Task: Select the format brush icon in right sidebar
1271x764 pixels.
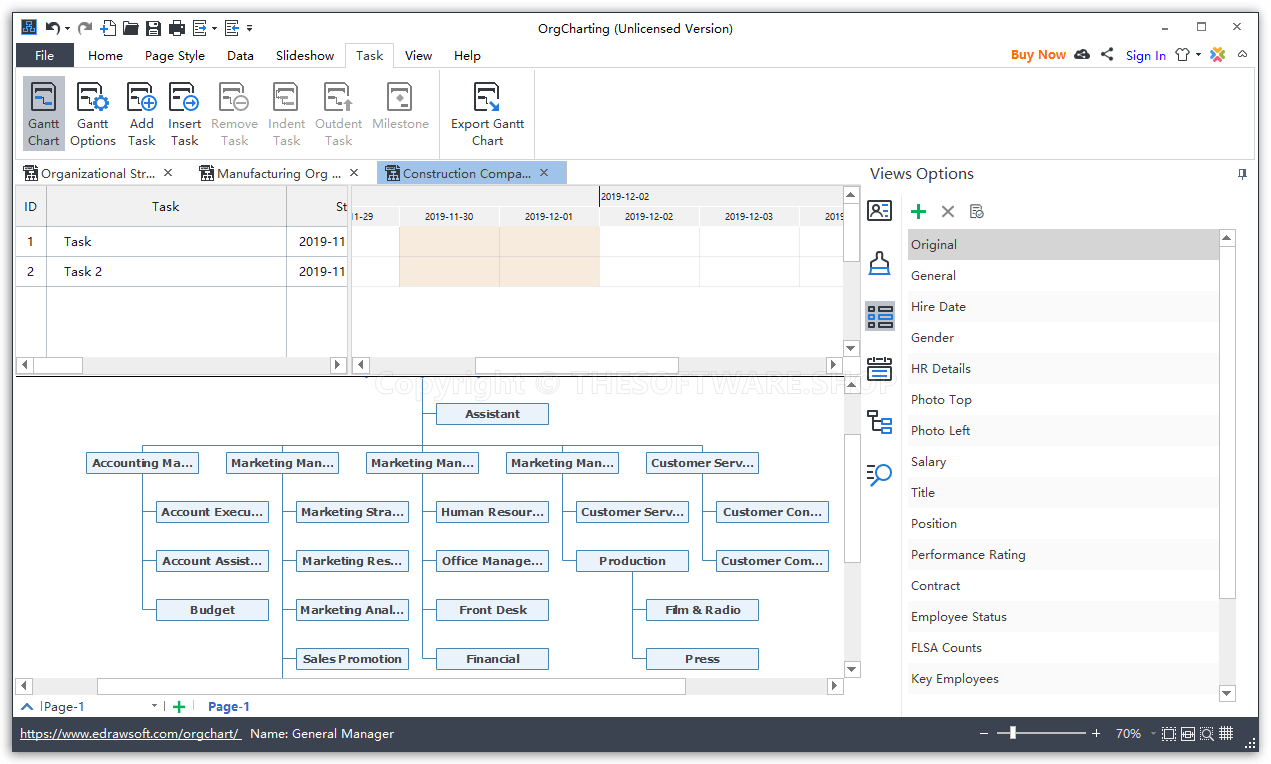Action: (881, 263)
